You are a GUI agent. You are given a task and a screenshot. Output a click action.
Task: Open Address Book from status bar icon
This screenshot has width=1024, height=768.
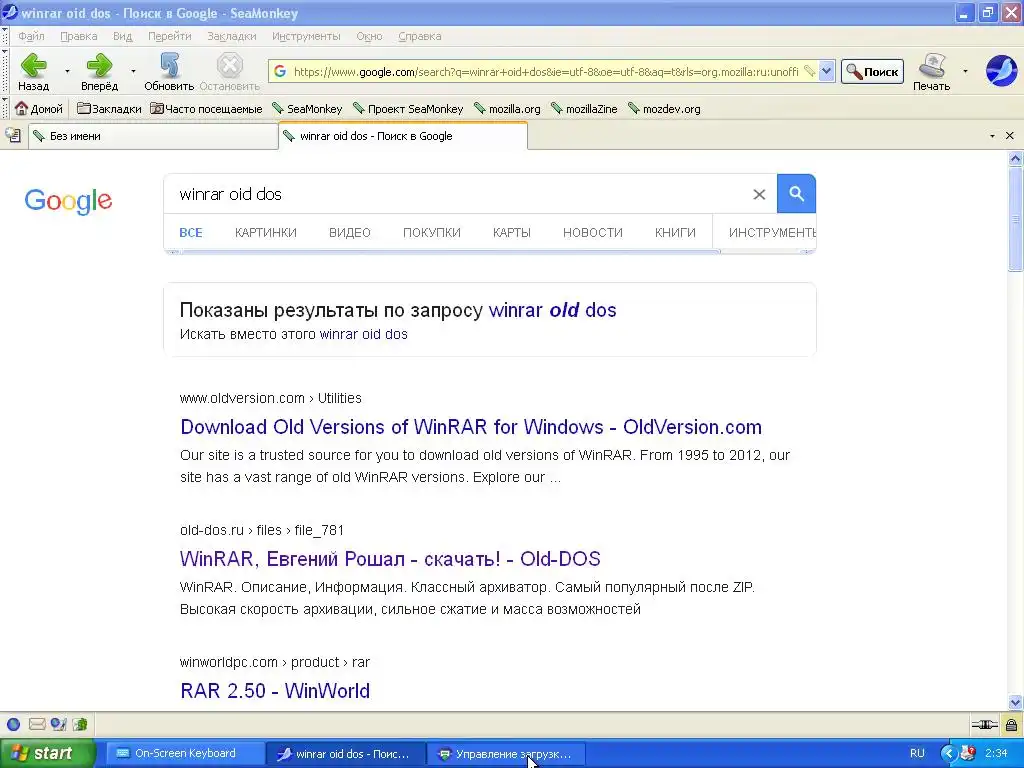pyautogui.click(x=80, y=724)
